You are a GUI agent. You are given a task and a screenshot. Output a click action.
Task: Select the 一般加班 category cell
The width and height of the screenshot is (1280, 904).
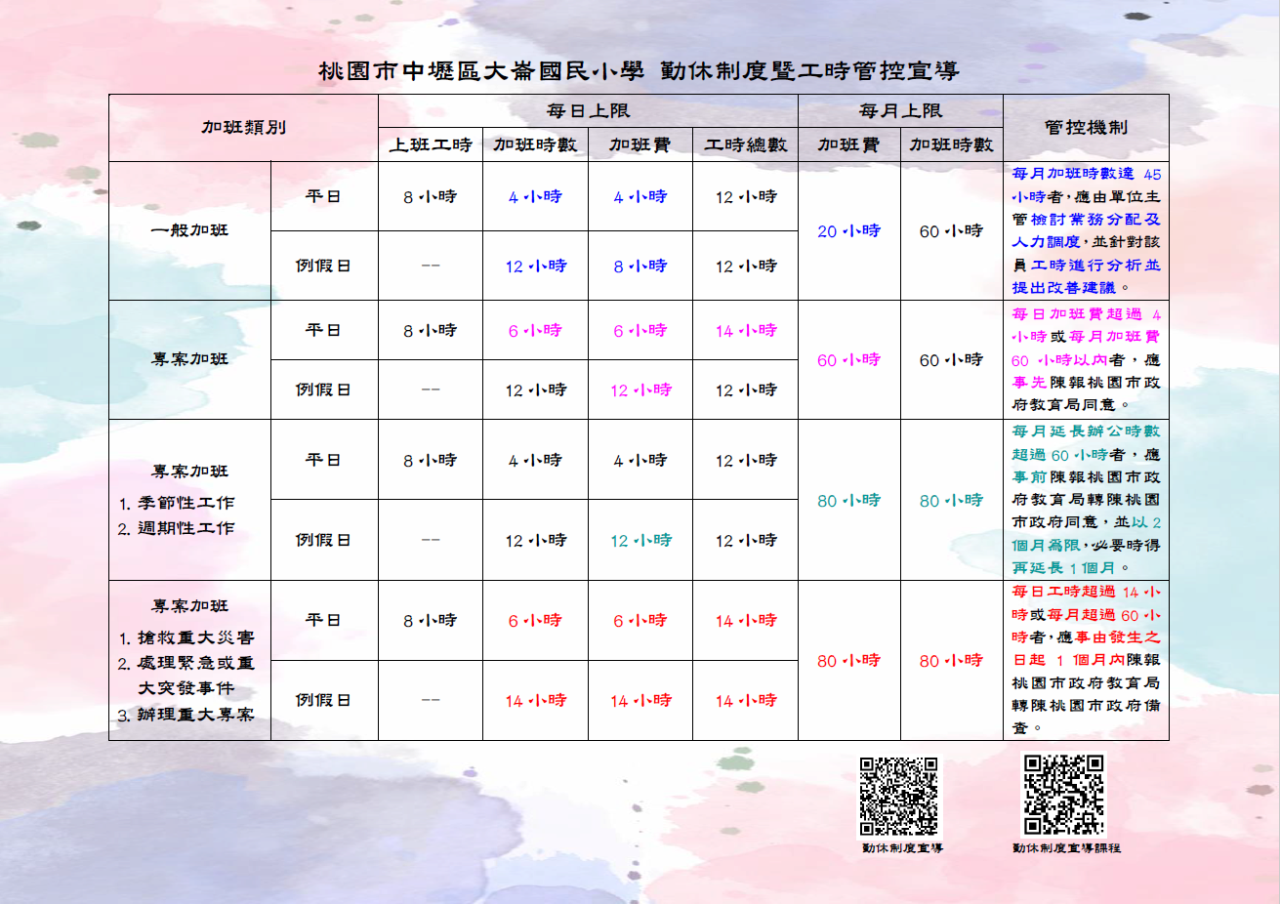(x=189, y=231)
